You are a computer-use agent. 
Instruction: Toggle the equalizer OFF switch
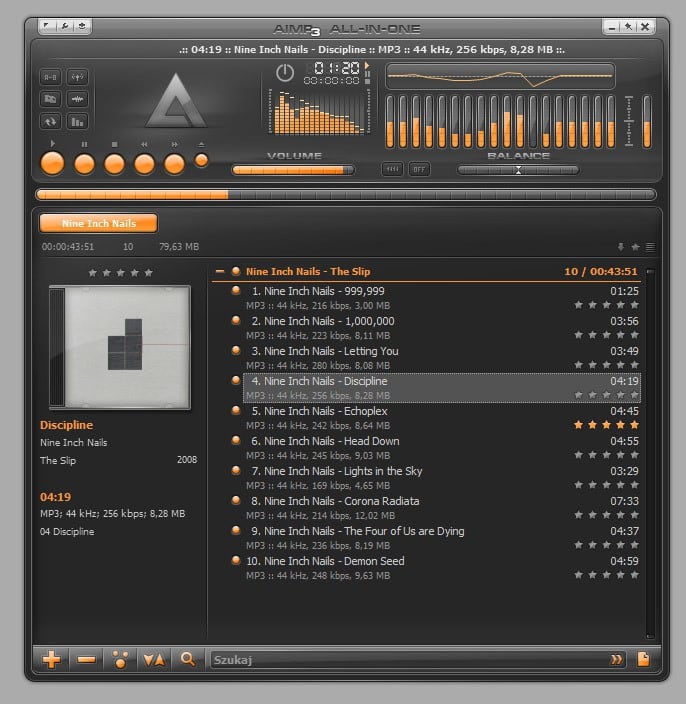[x=419, y=169]
